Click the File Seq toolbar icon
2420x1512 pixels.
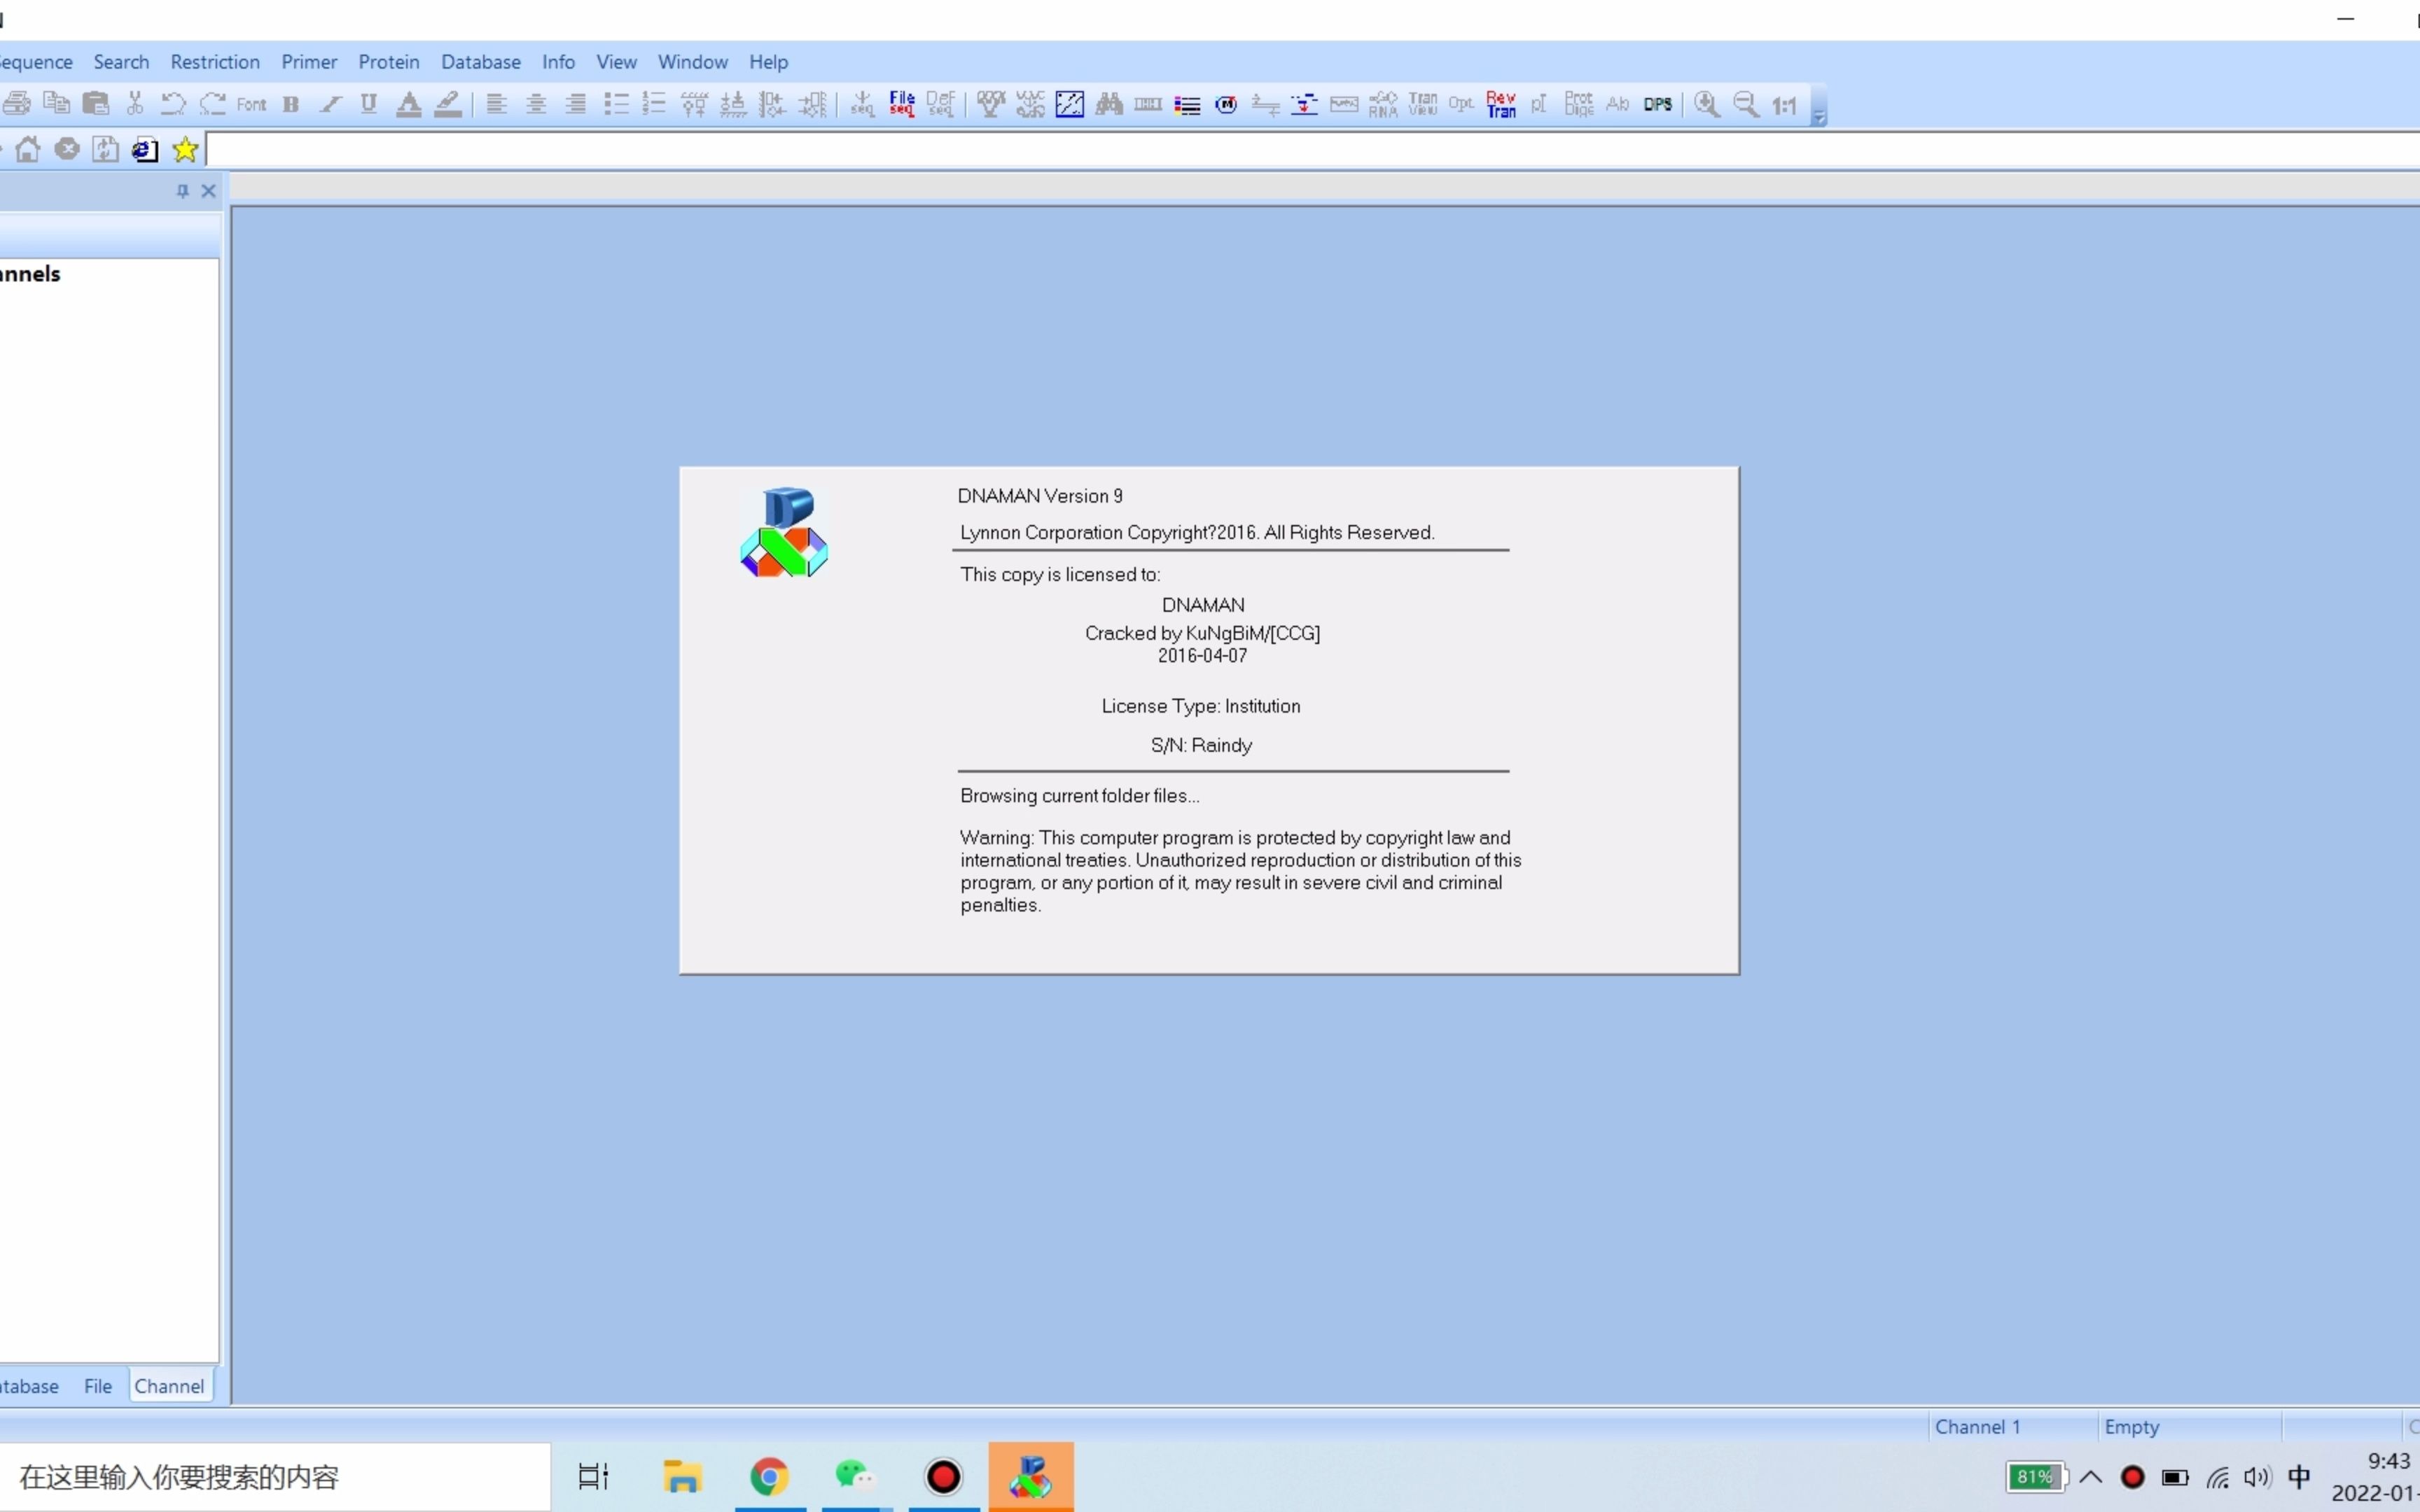pyautogui.click(x=902, y=104)
